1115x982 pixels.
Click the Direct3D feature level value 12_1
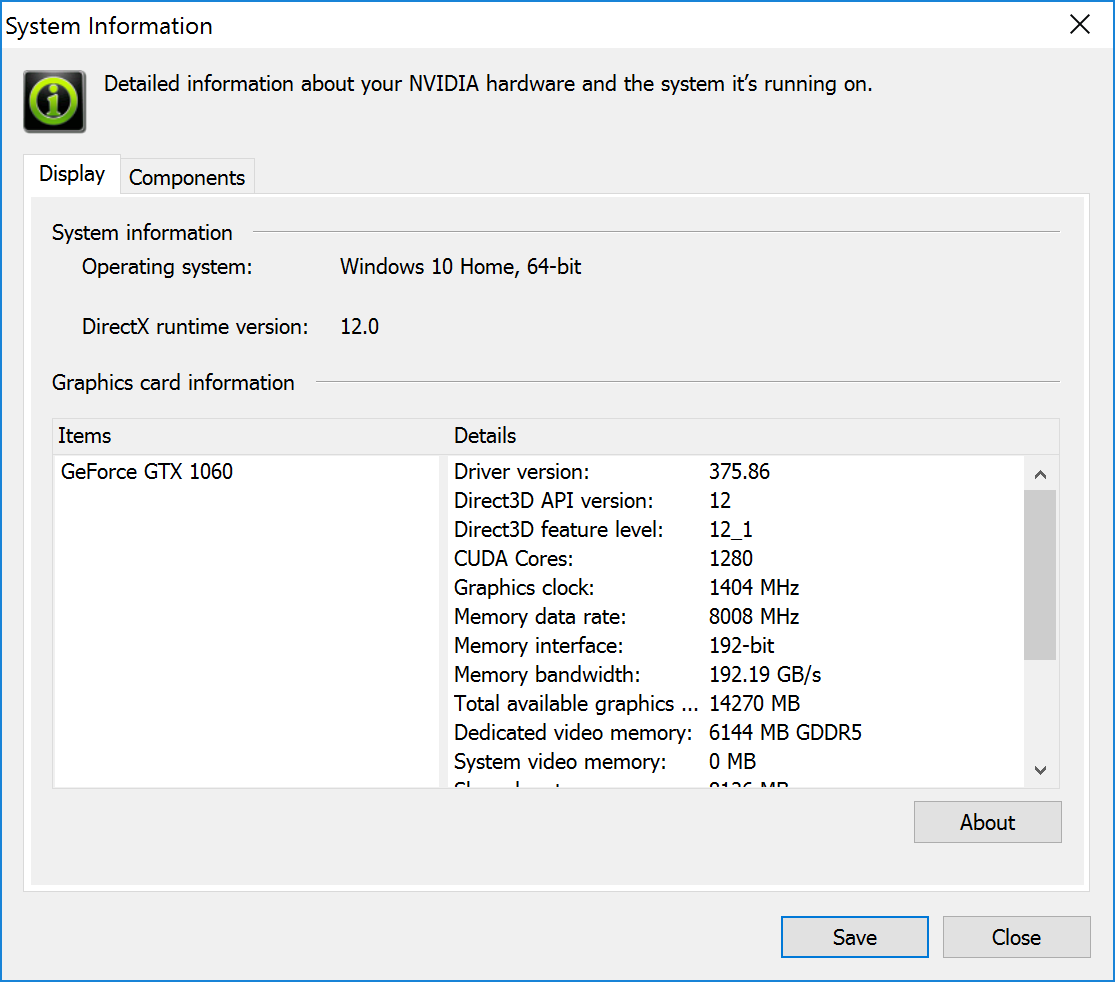[730, 530]
